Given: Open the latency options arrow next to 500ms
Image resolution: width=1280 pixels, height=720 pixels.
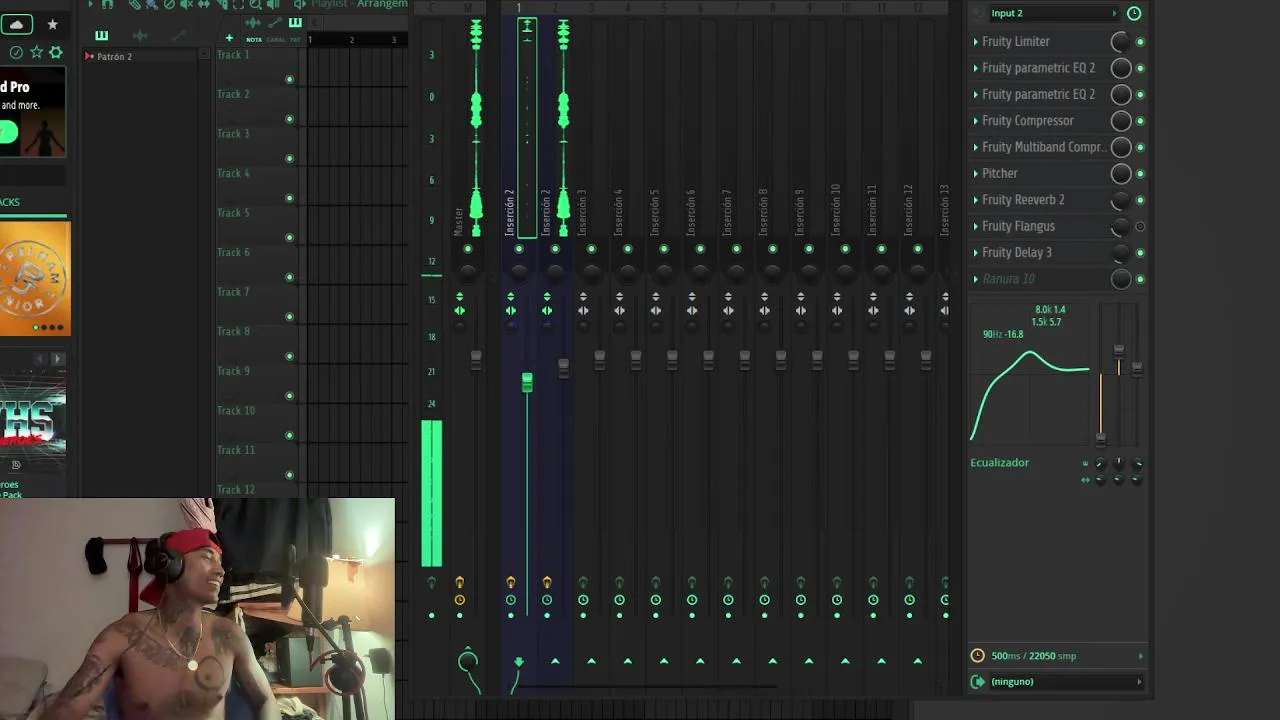Looking at the screenshot, I should 1140,656.
